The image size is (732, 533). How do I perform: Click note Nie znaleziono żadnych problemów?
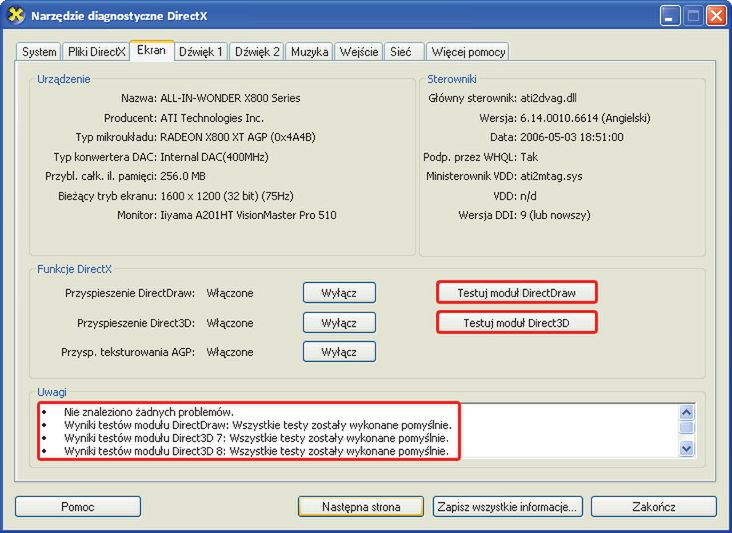coord(149,412)
